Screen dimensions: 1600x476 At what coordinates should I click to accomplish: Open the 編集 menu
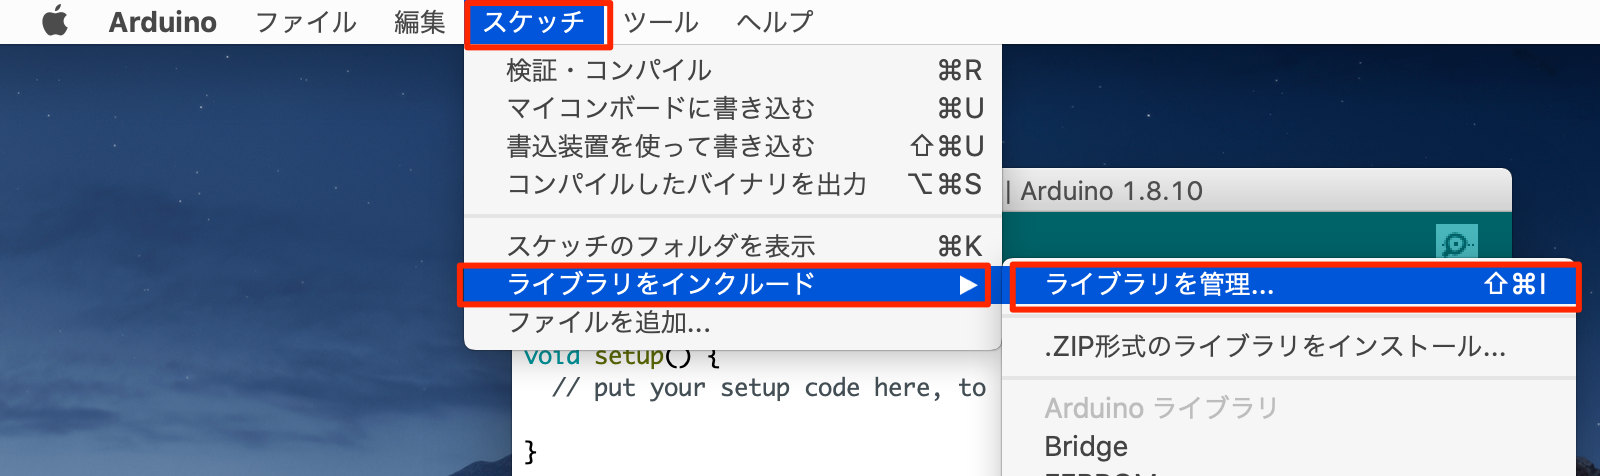tap(420, 22)
